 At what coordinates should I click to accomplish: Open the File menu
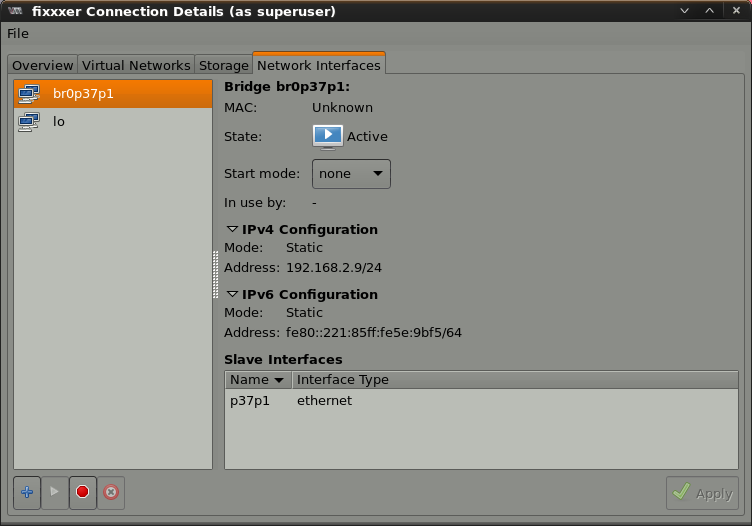[18, 34]
